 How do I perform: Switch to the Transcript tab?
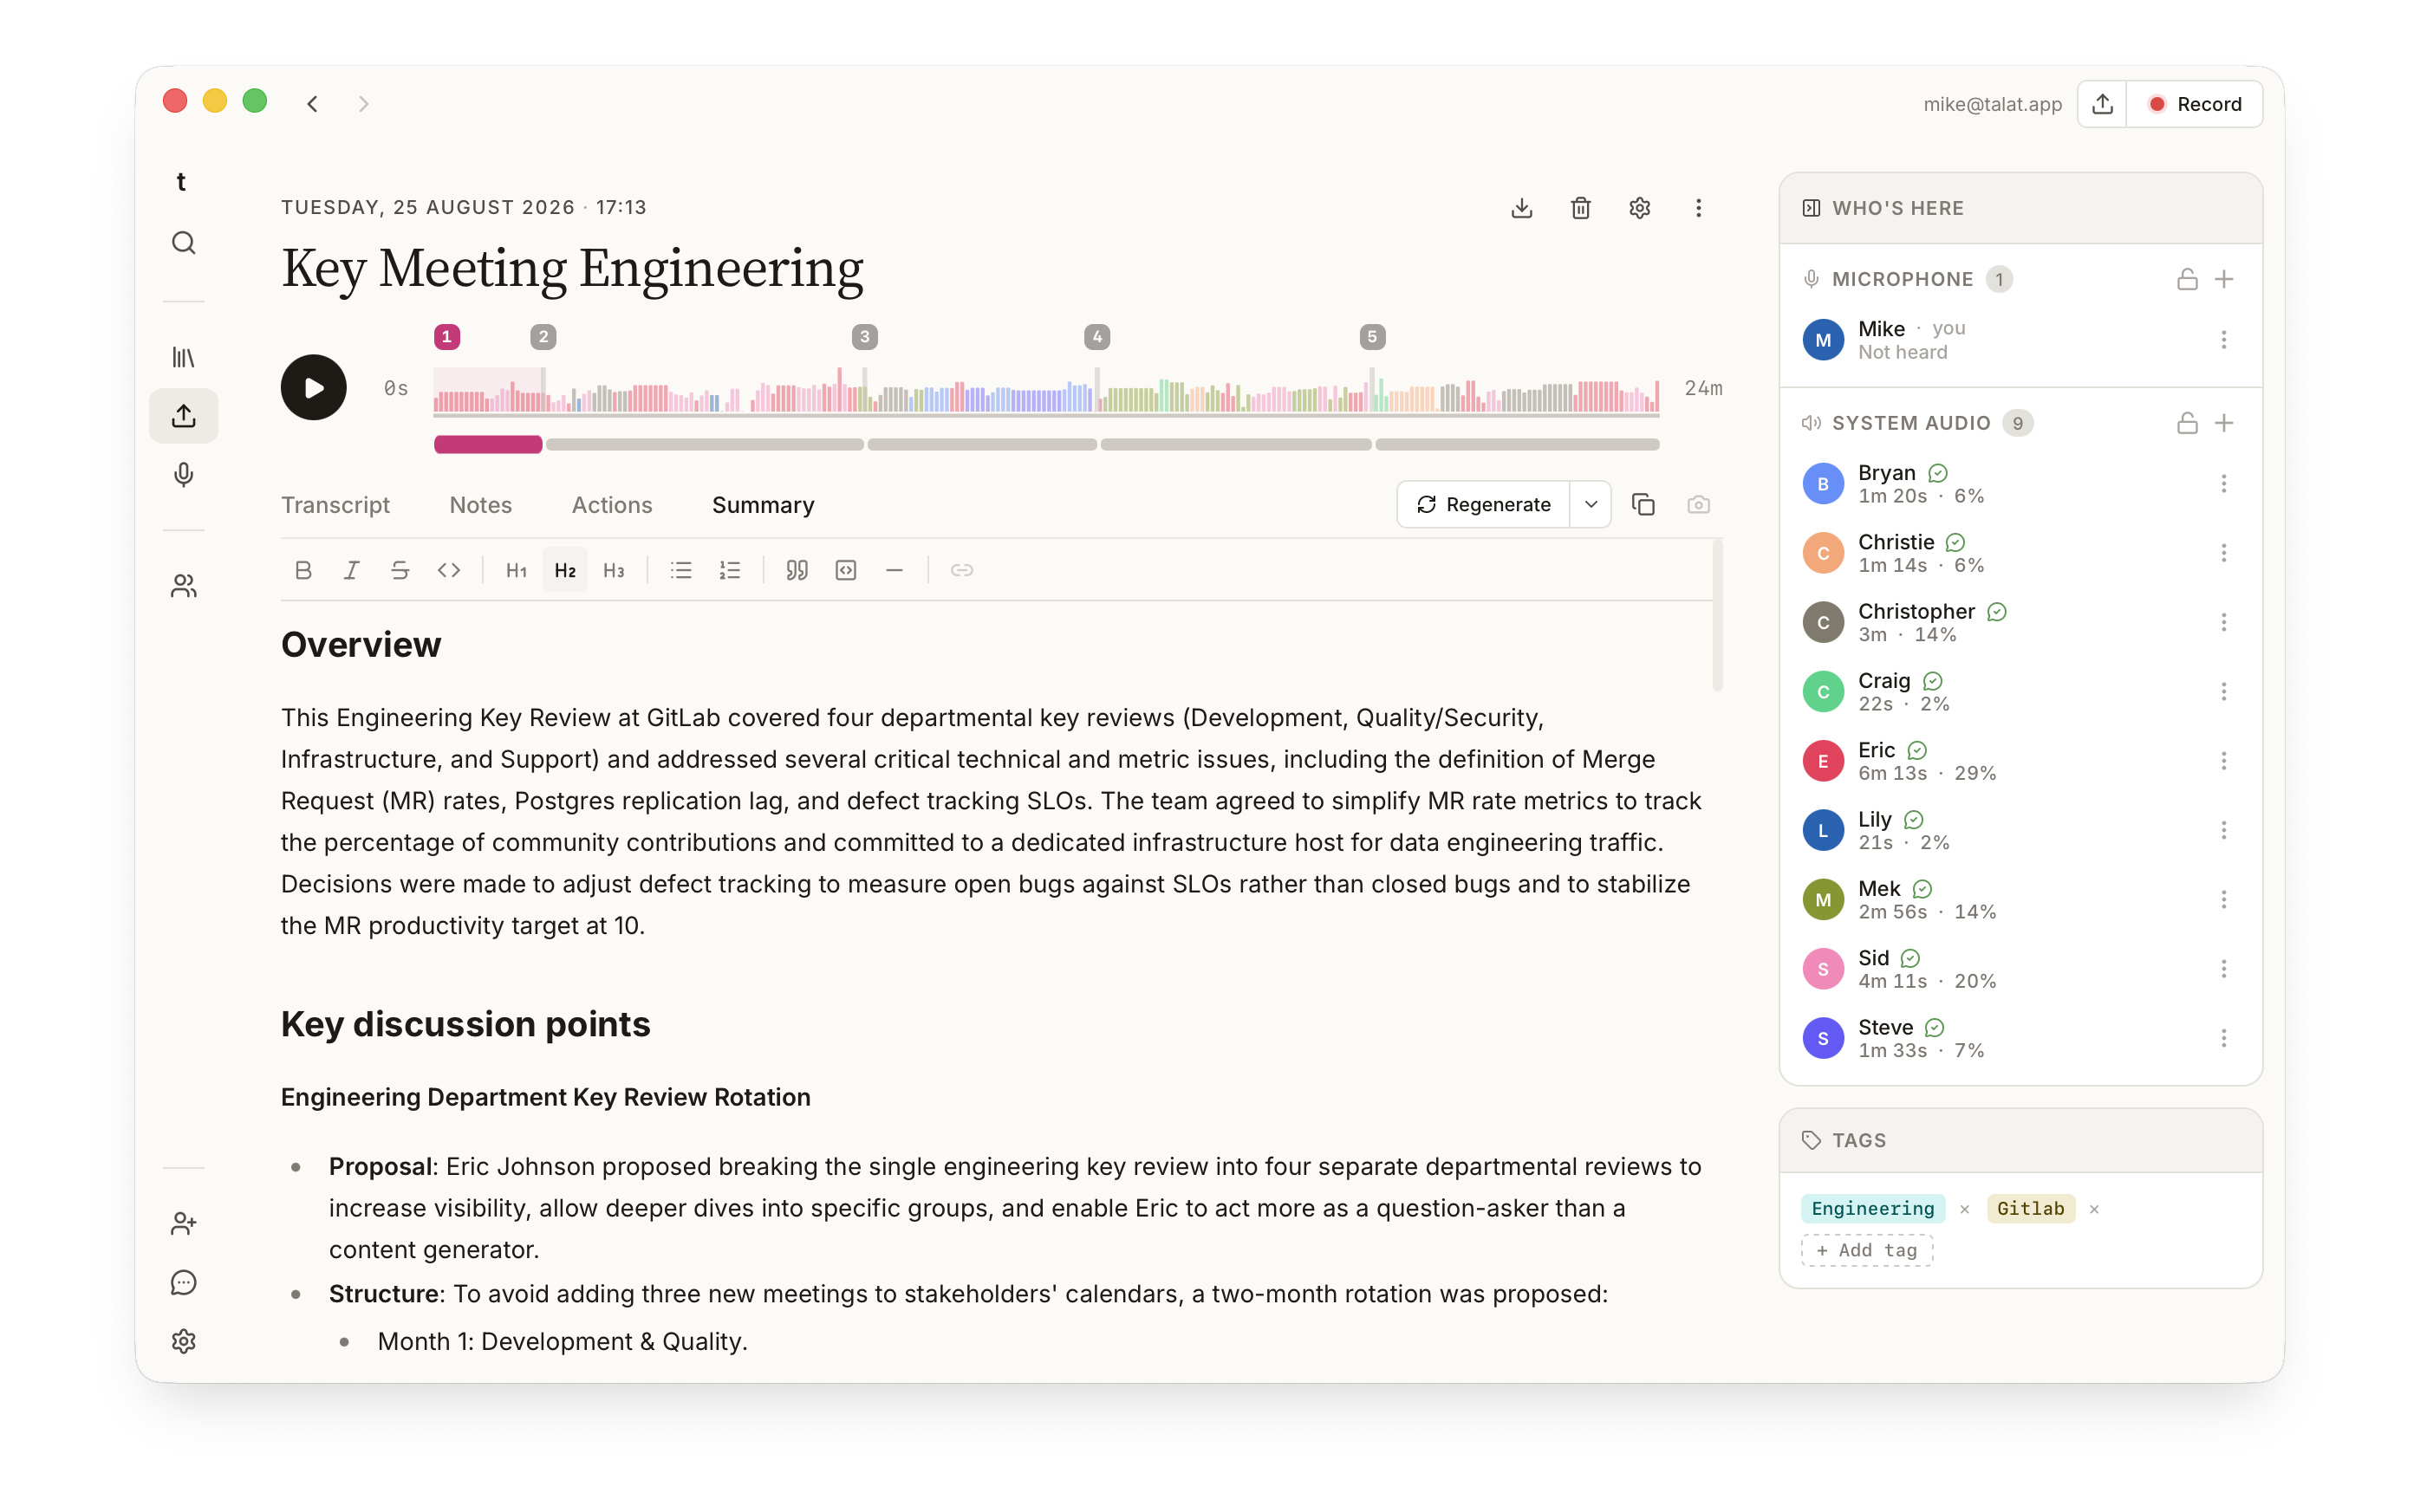pyautogui.click(x=335, y=505)
